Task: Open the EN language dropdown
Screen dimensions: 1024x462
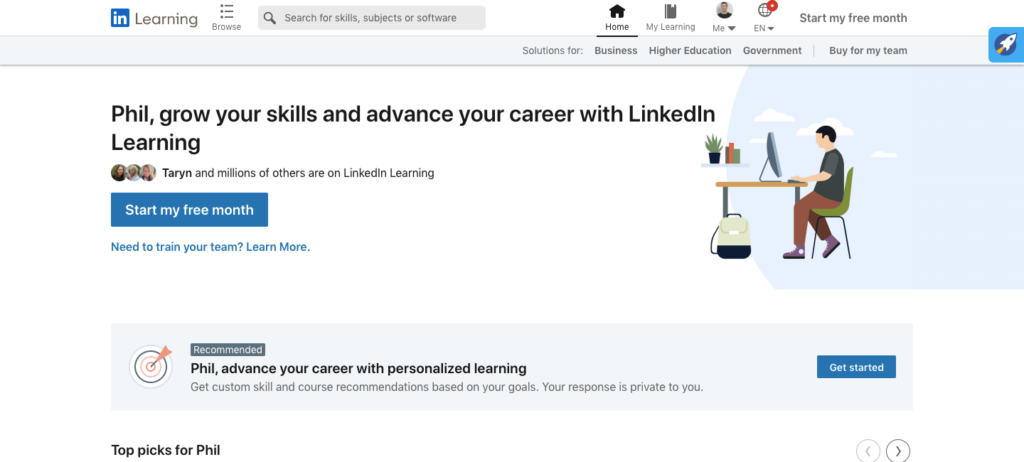Action: 767,17
